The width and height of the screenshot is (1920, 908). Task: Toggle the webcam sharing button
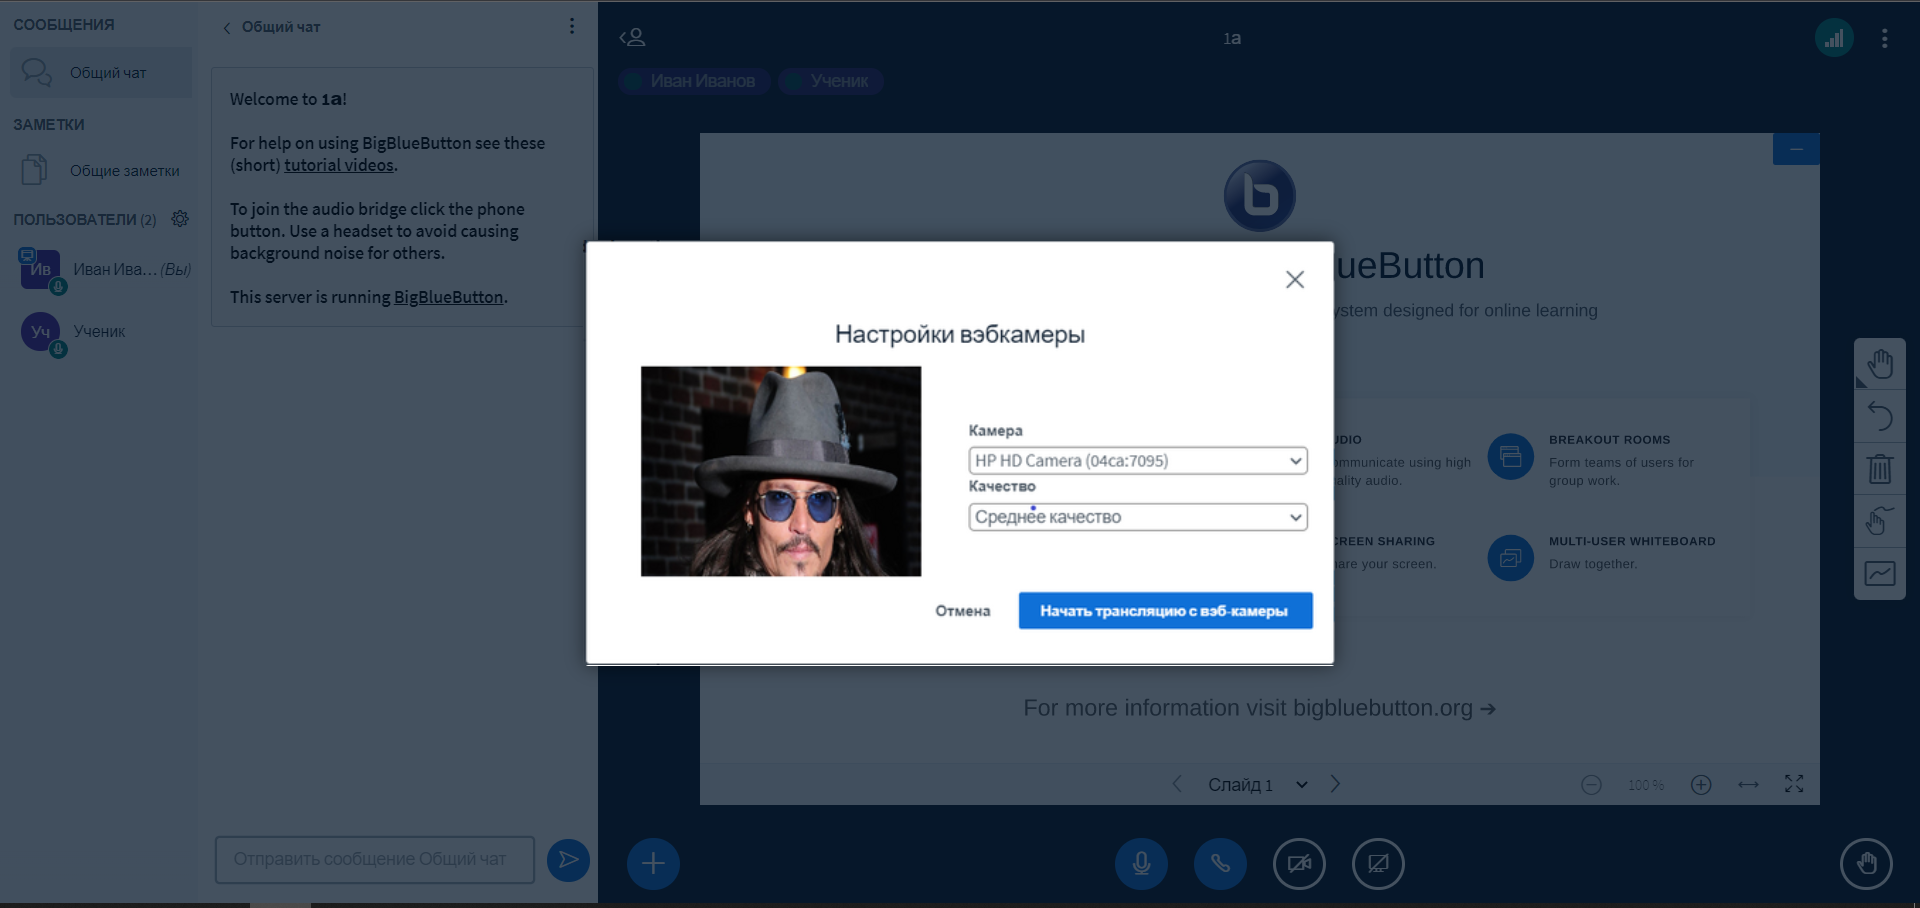1299,863
